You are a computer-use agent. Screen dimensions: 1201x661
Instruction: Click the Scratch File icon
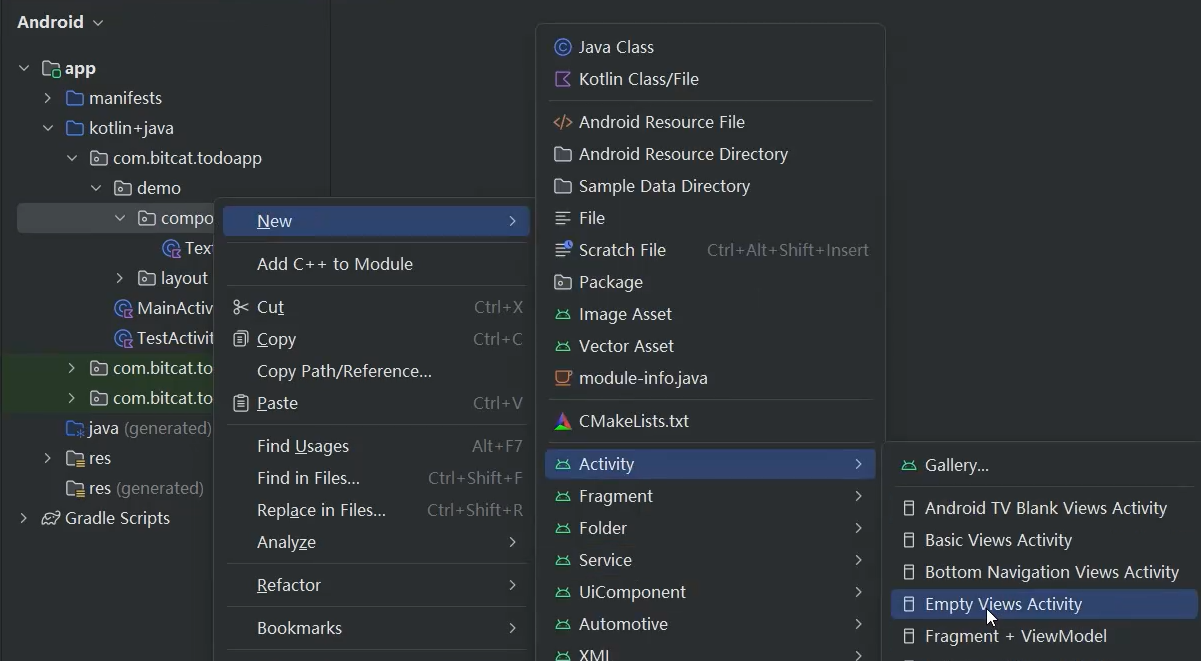click(x=563, y=250)
